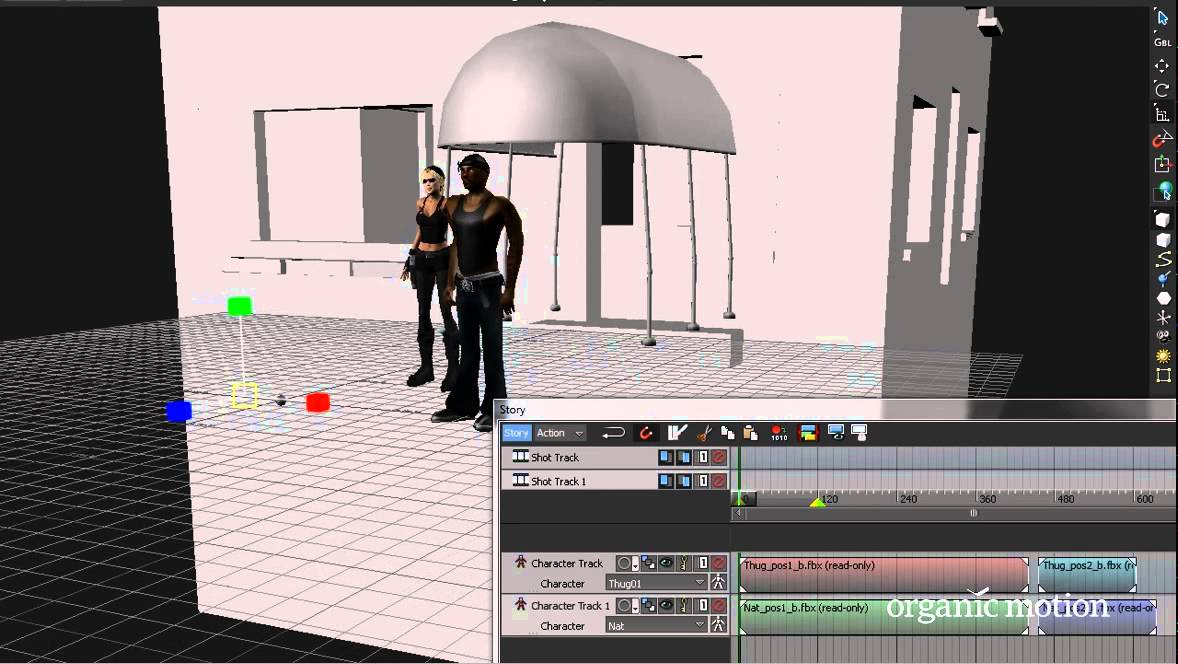Open the Action dropdown in Story toolbar
This screenshot has width=1178, height=664.
pos(560,433)
